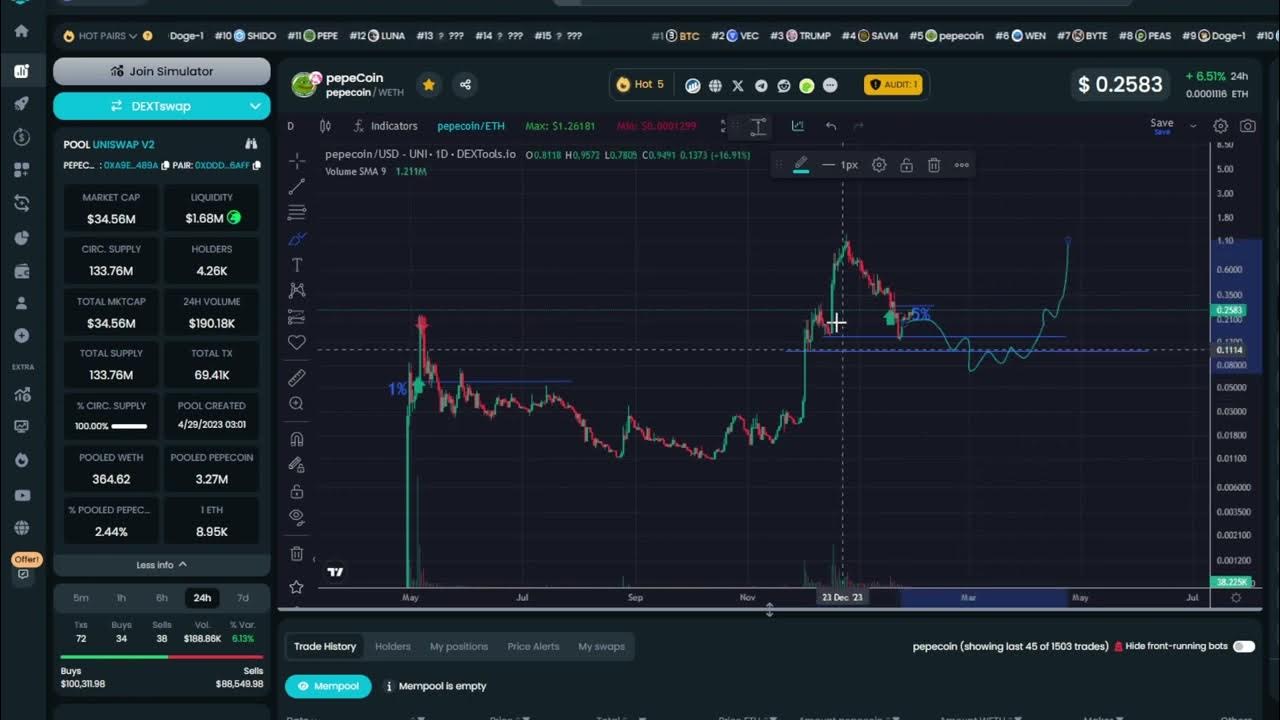Screen dimensions: 1280x720
Task: Select the trend line drawing tool
Action: coord(297,187)
